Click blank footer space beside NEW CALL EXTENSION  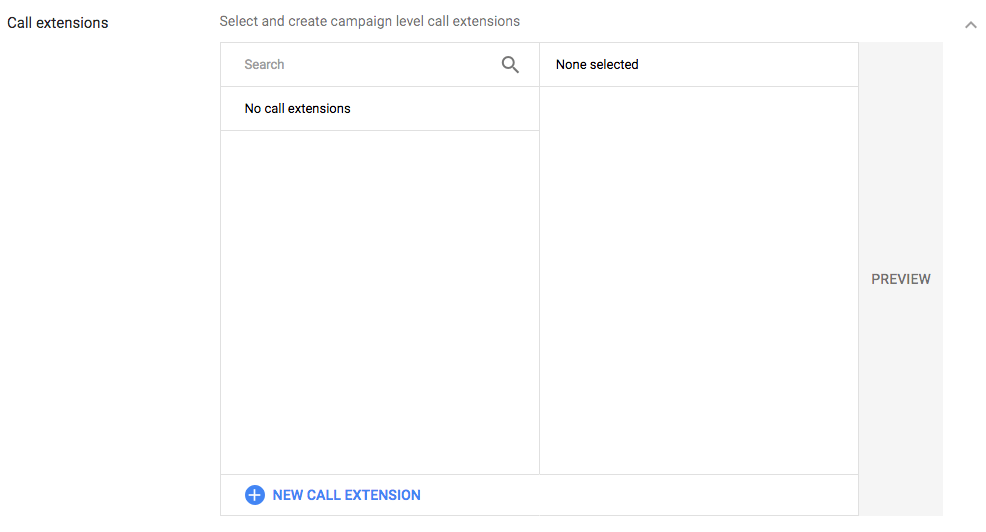[x=640, y=495]
